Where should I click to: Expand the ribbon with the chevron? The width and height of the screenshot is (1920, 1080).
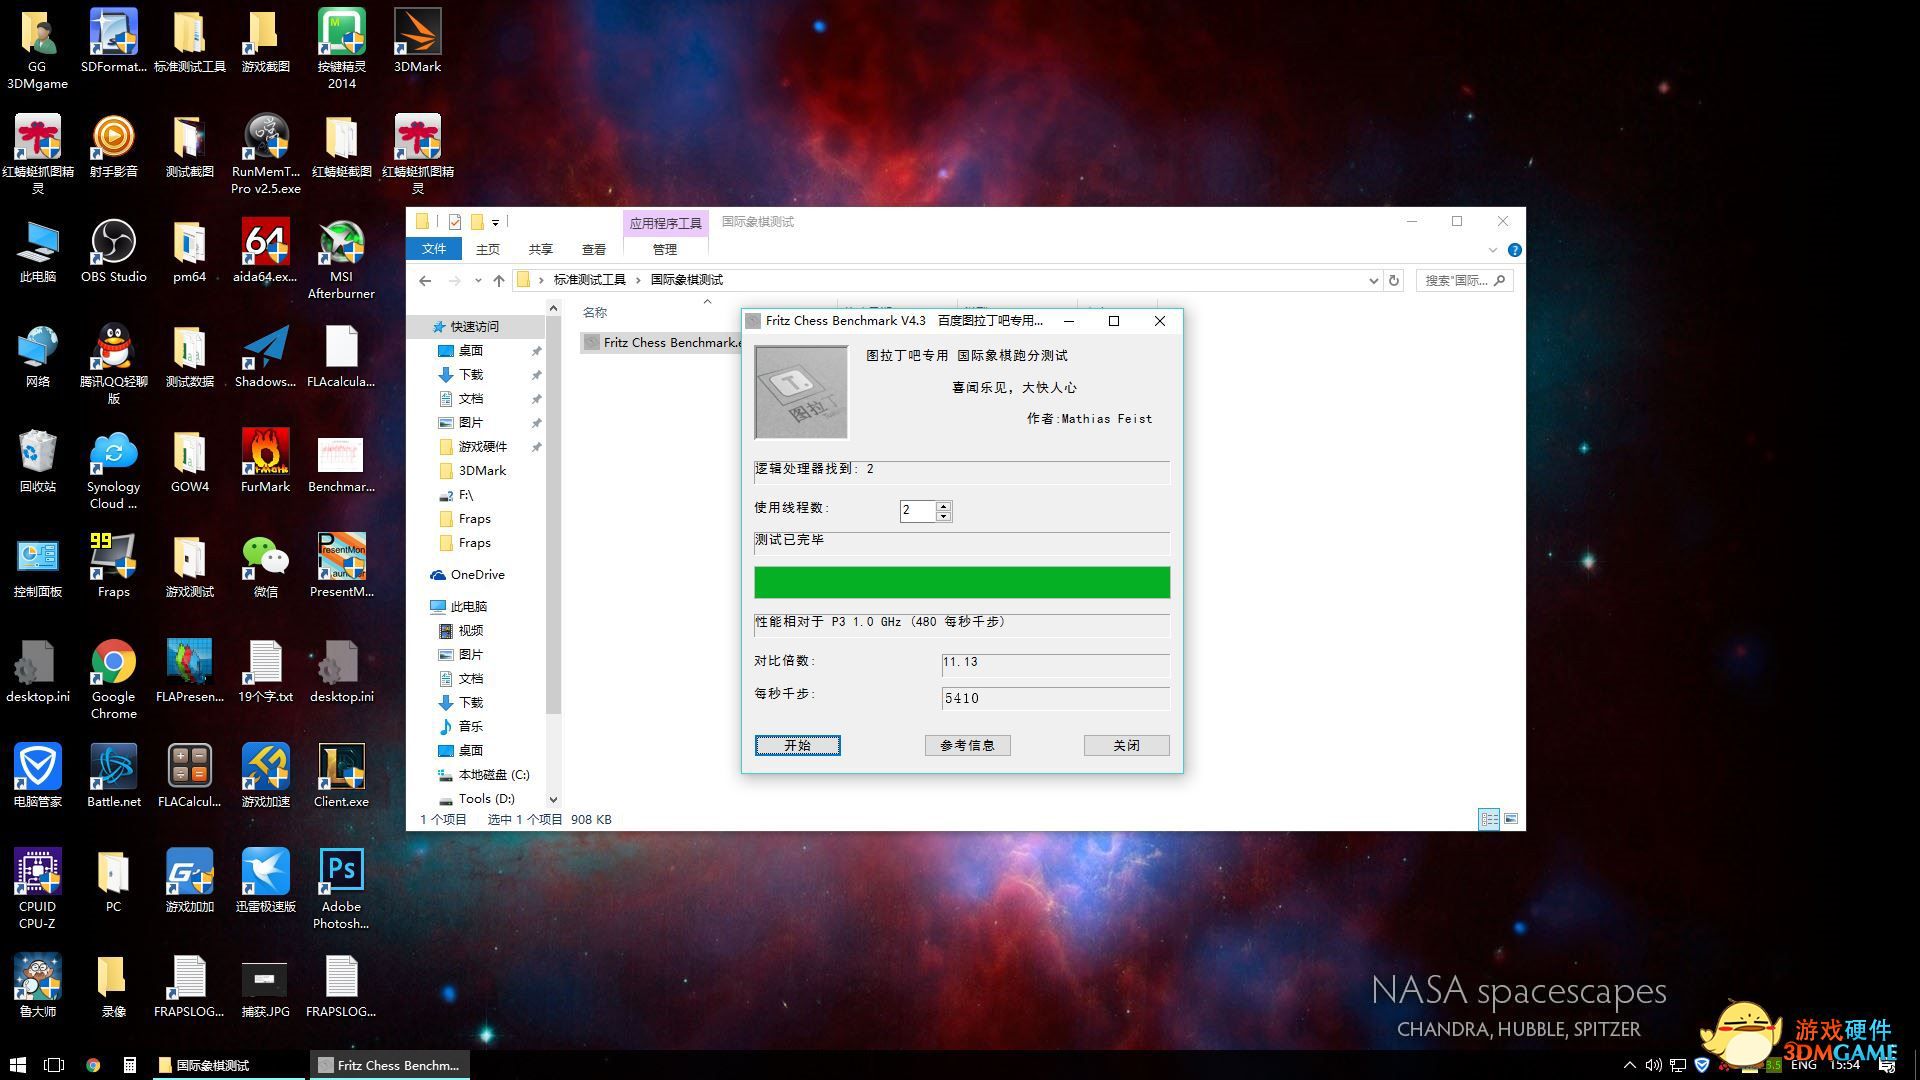[1493, 250]
